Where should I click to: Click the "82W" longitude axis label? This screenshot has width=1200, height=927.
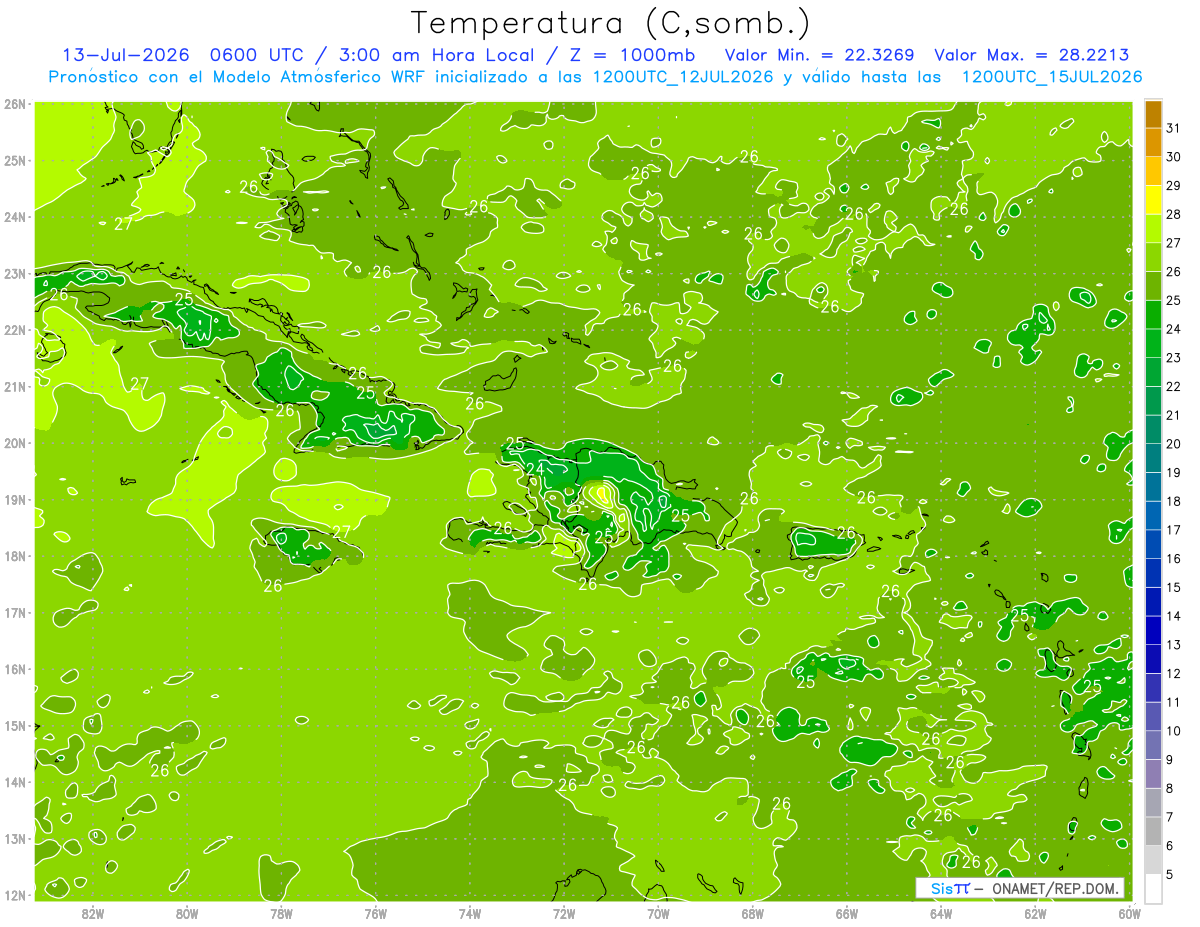(92, 913)
